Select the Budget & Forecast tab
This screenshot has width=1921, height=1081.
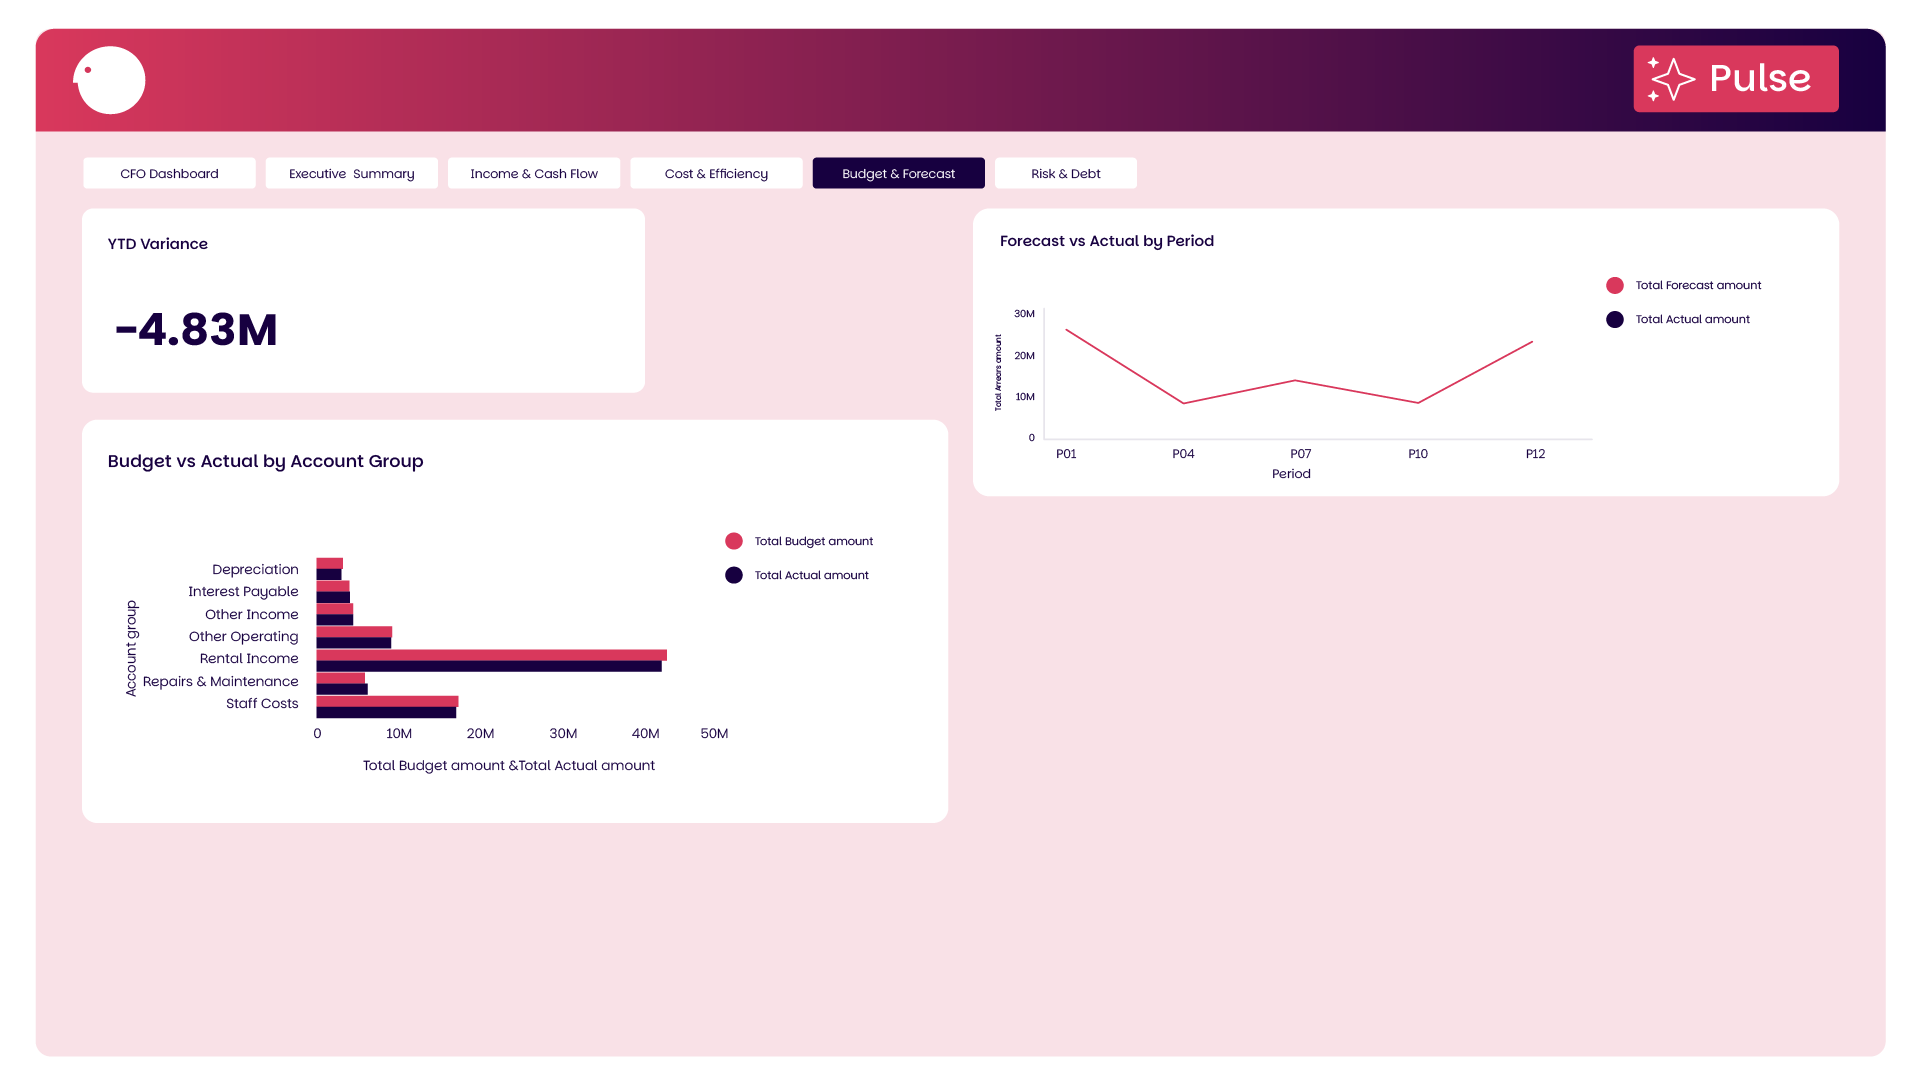click(898, 173)
